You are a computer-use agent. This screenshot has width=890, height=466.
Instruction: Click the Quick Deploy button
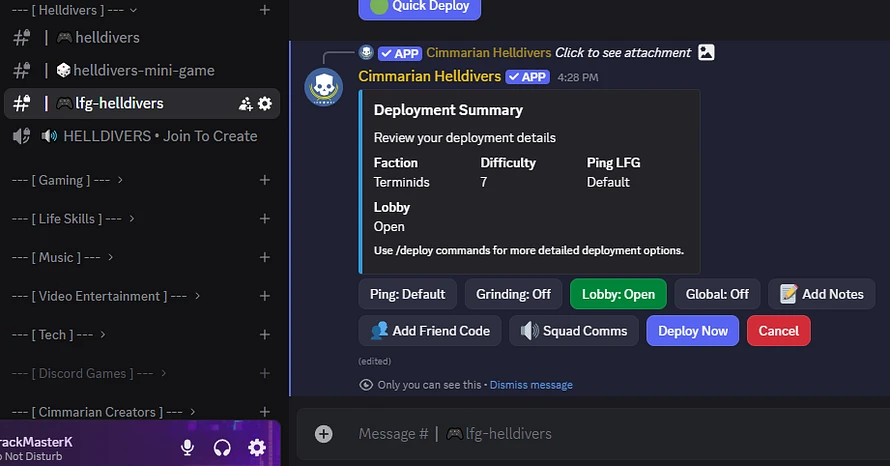pyautogui.click(x=419, y=7)
